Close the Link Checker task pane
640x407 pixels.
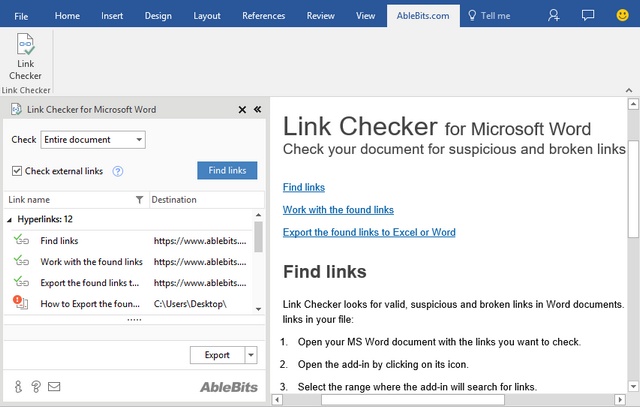[x=242, y=109]
